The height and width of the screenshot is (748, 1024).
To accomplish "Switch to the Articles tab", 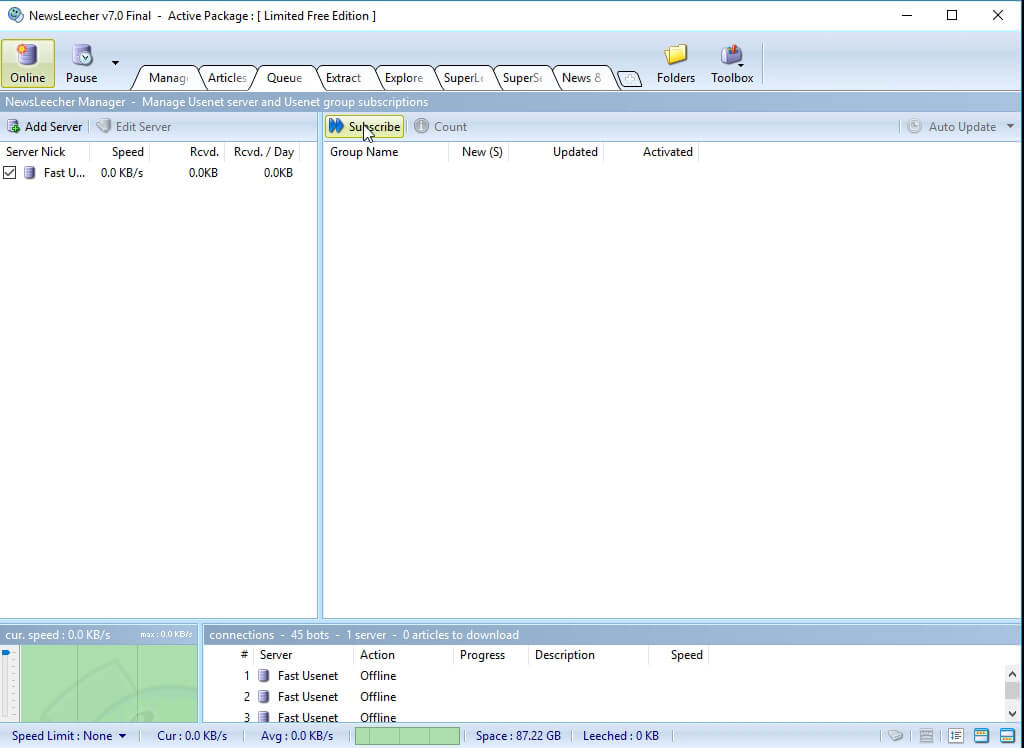I will point(227,78).
